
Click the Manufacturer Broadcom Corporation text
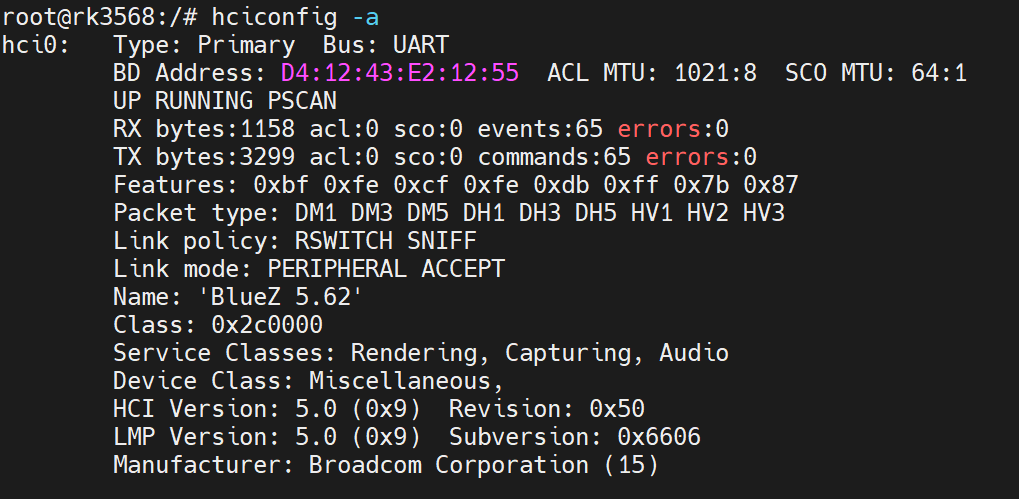pyautogui.click(x=386, y=465)
